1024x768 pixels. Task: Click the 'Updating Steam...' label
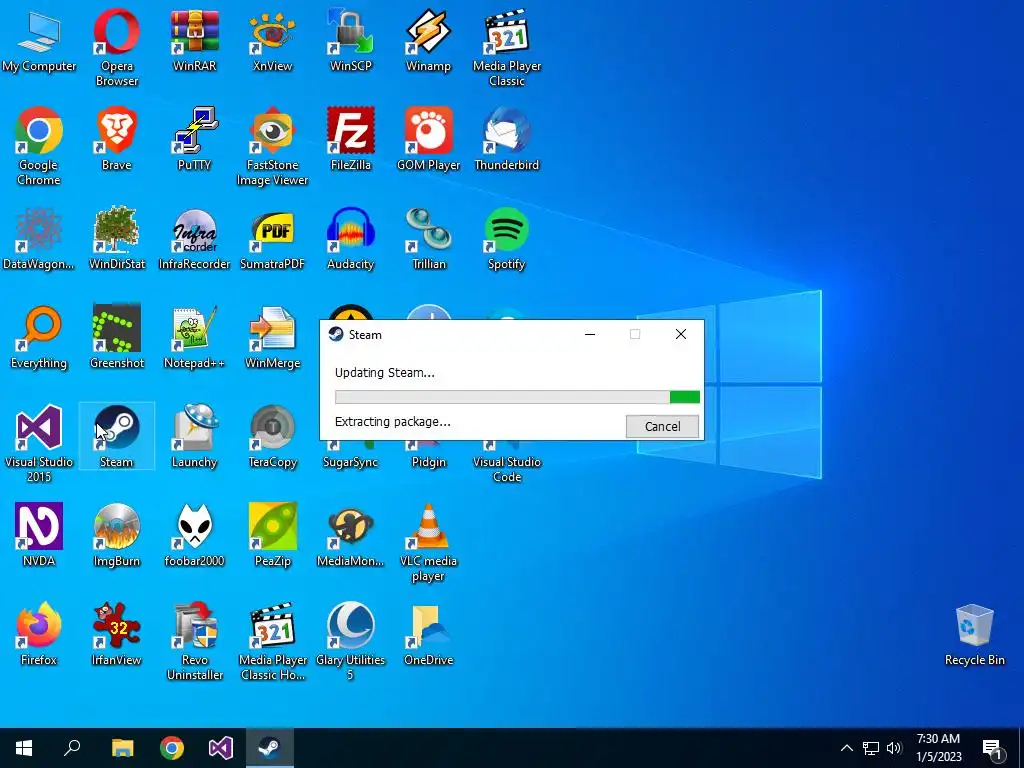tap(385, 373)
